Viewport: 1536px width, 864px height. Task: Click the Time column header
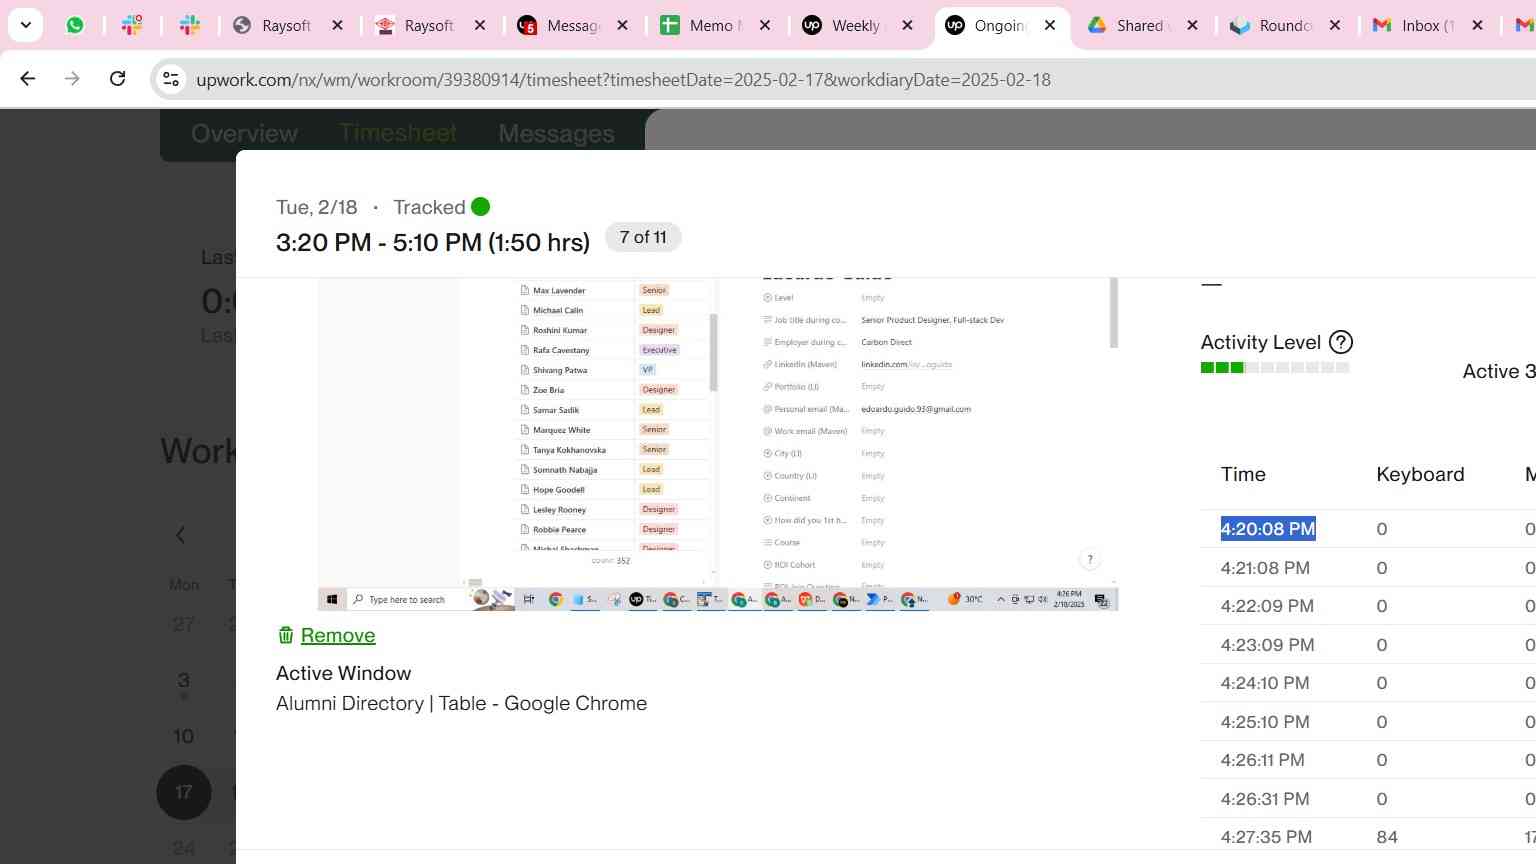(x=1243, y=474)
